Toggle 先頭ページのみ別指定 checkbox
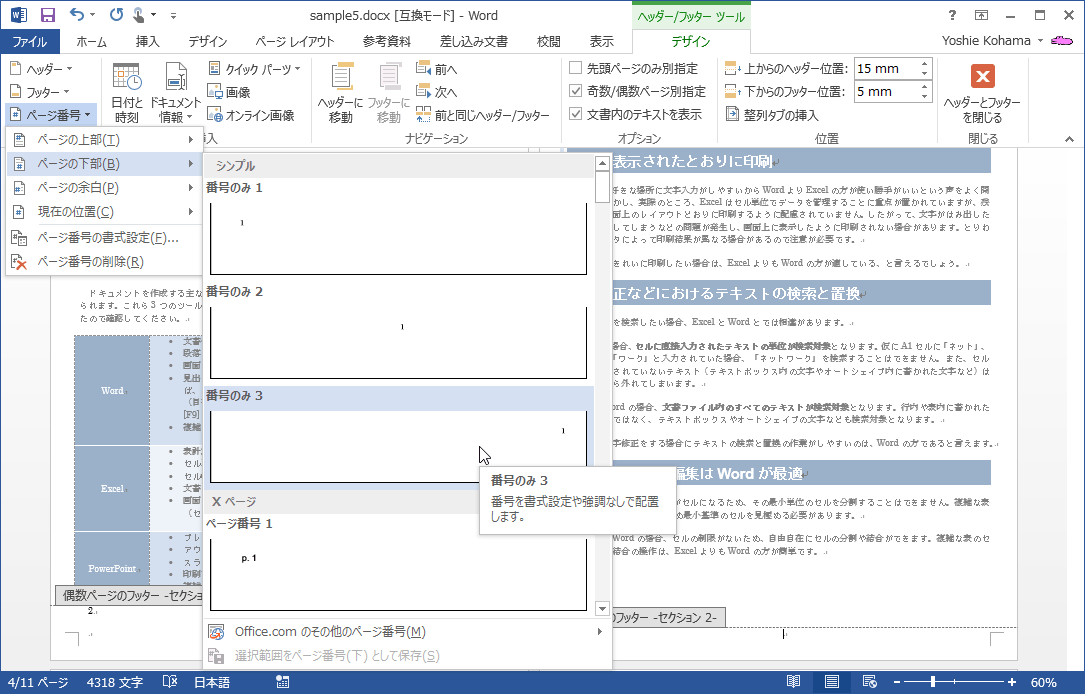1085x694 pixels. click(x=576, y=68)
